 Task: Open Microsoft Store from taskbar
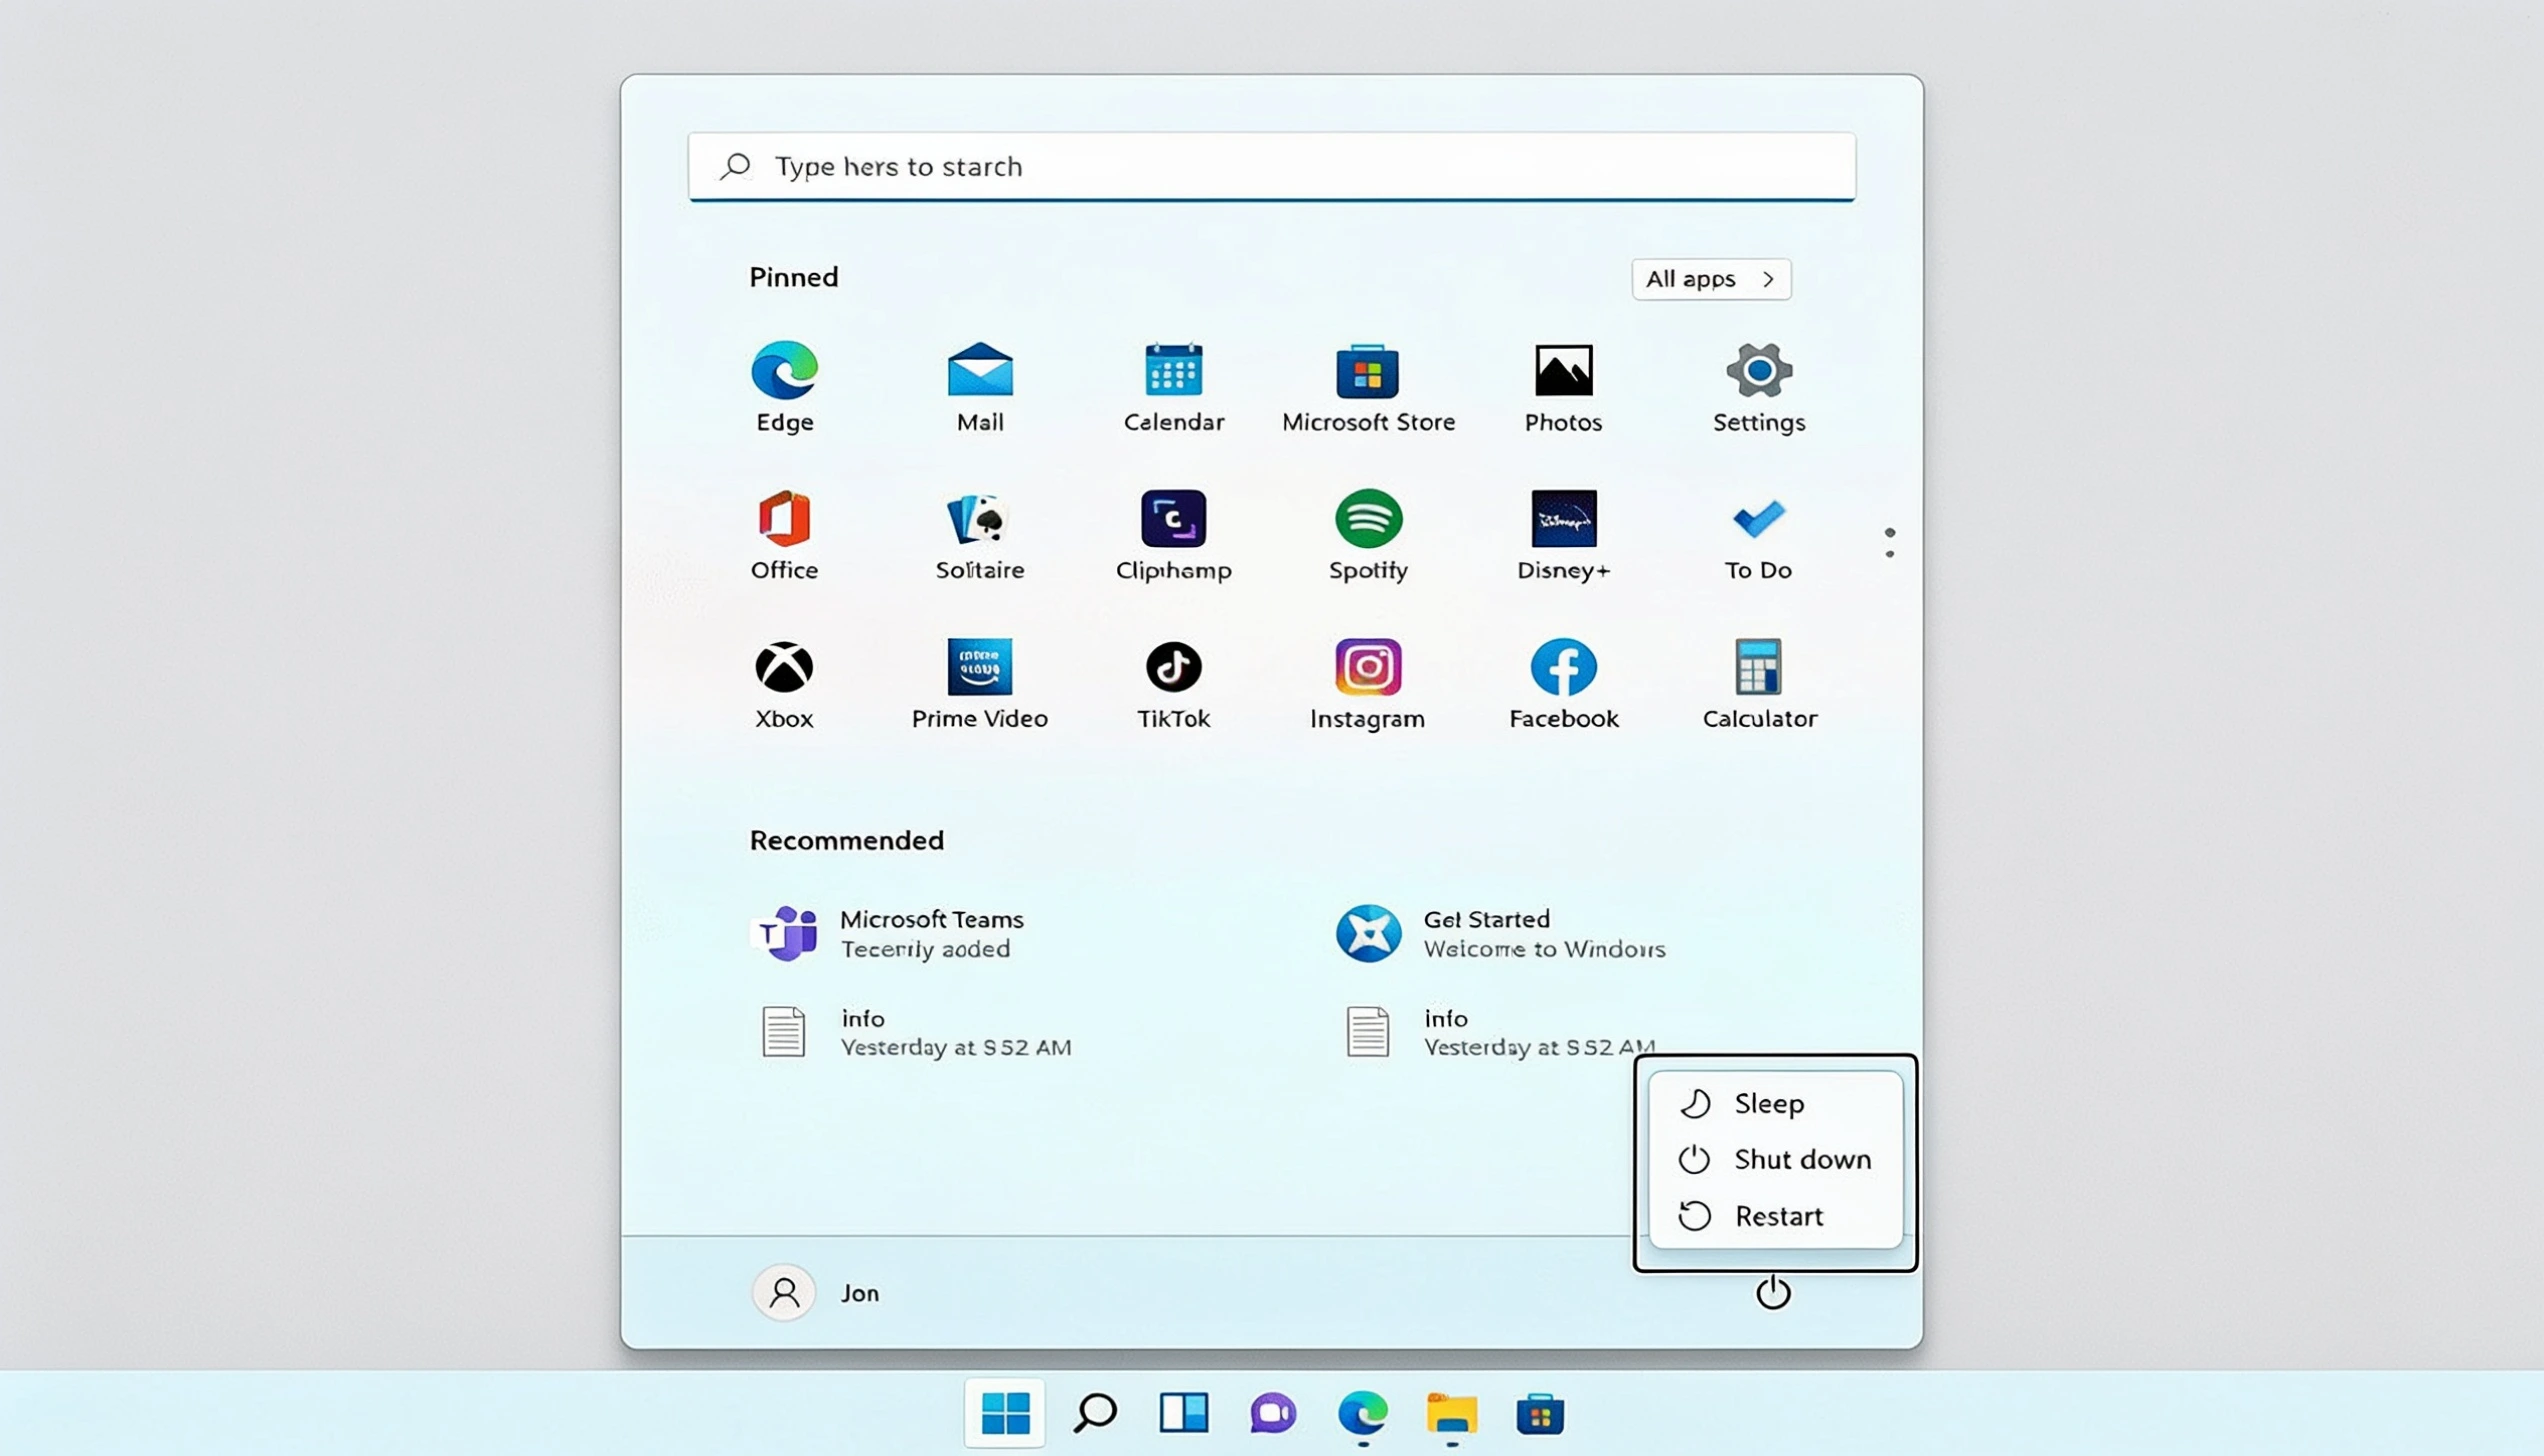[x=1540, y=1413]
